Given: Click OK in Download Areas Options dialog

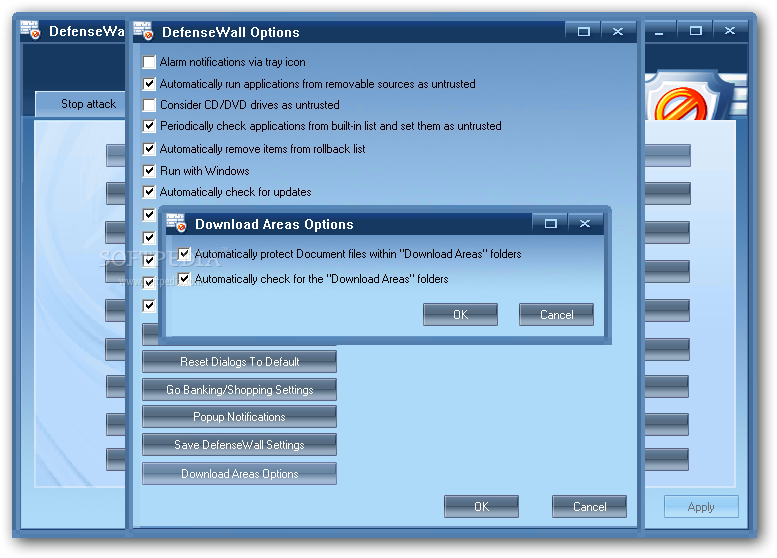Looking at the screenshot, I should click(460, 315).
